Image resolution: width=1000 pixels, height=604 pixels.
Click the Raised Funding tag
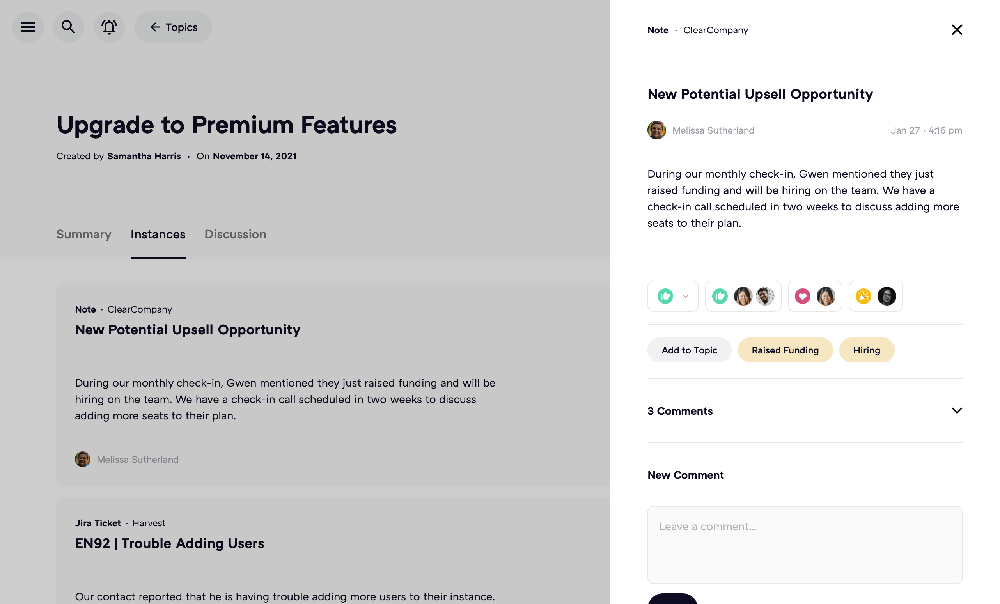tap(785, 350)
